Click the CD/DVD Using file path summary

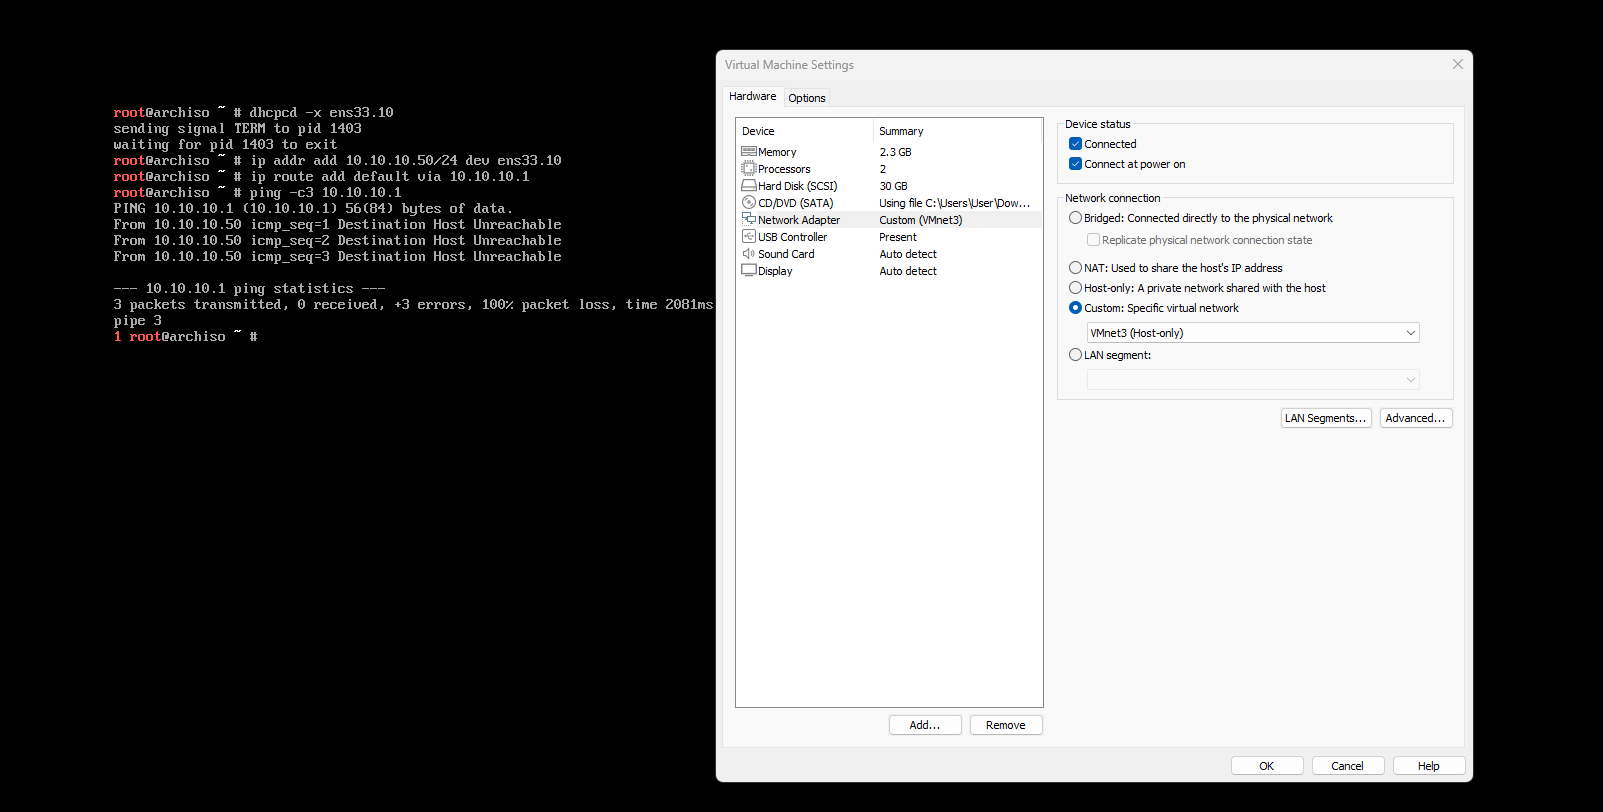[954, 203]
